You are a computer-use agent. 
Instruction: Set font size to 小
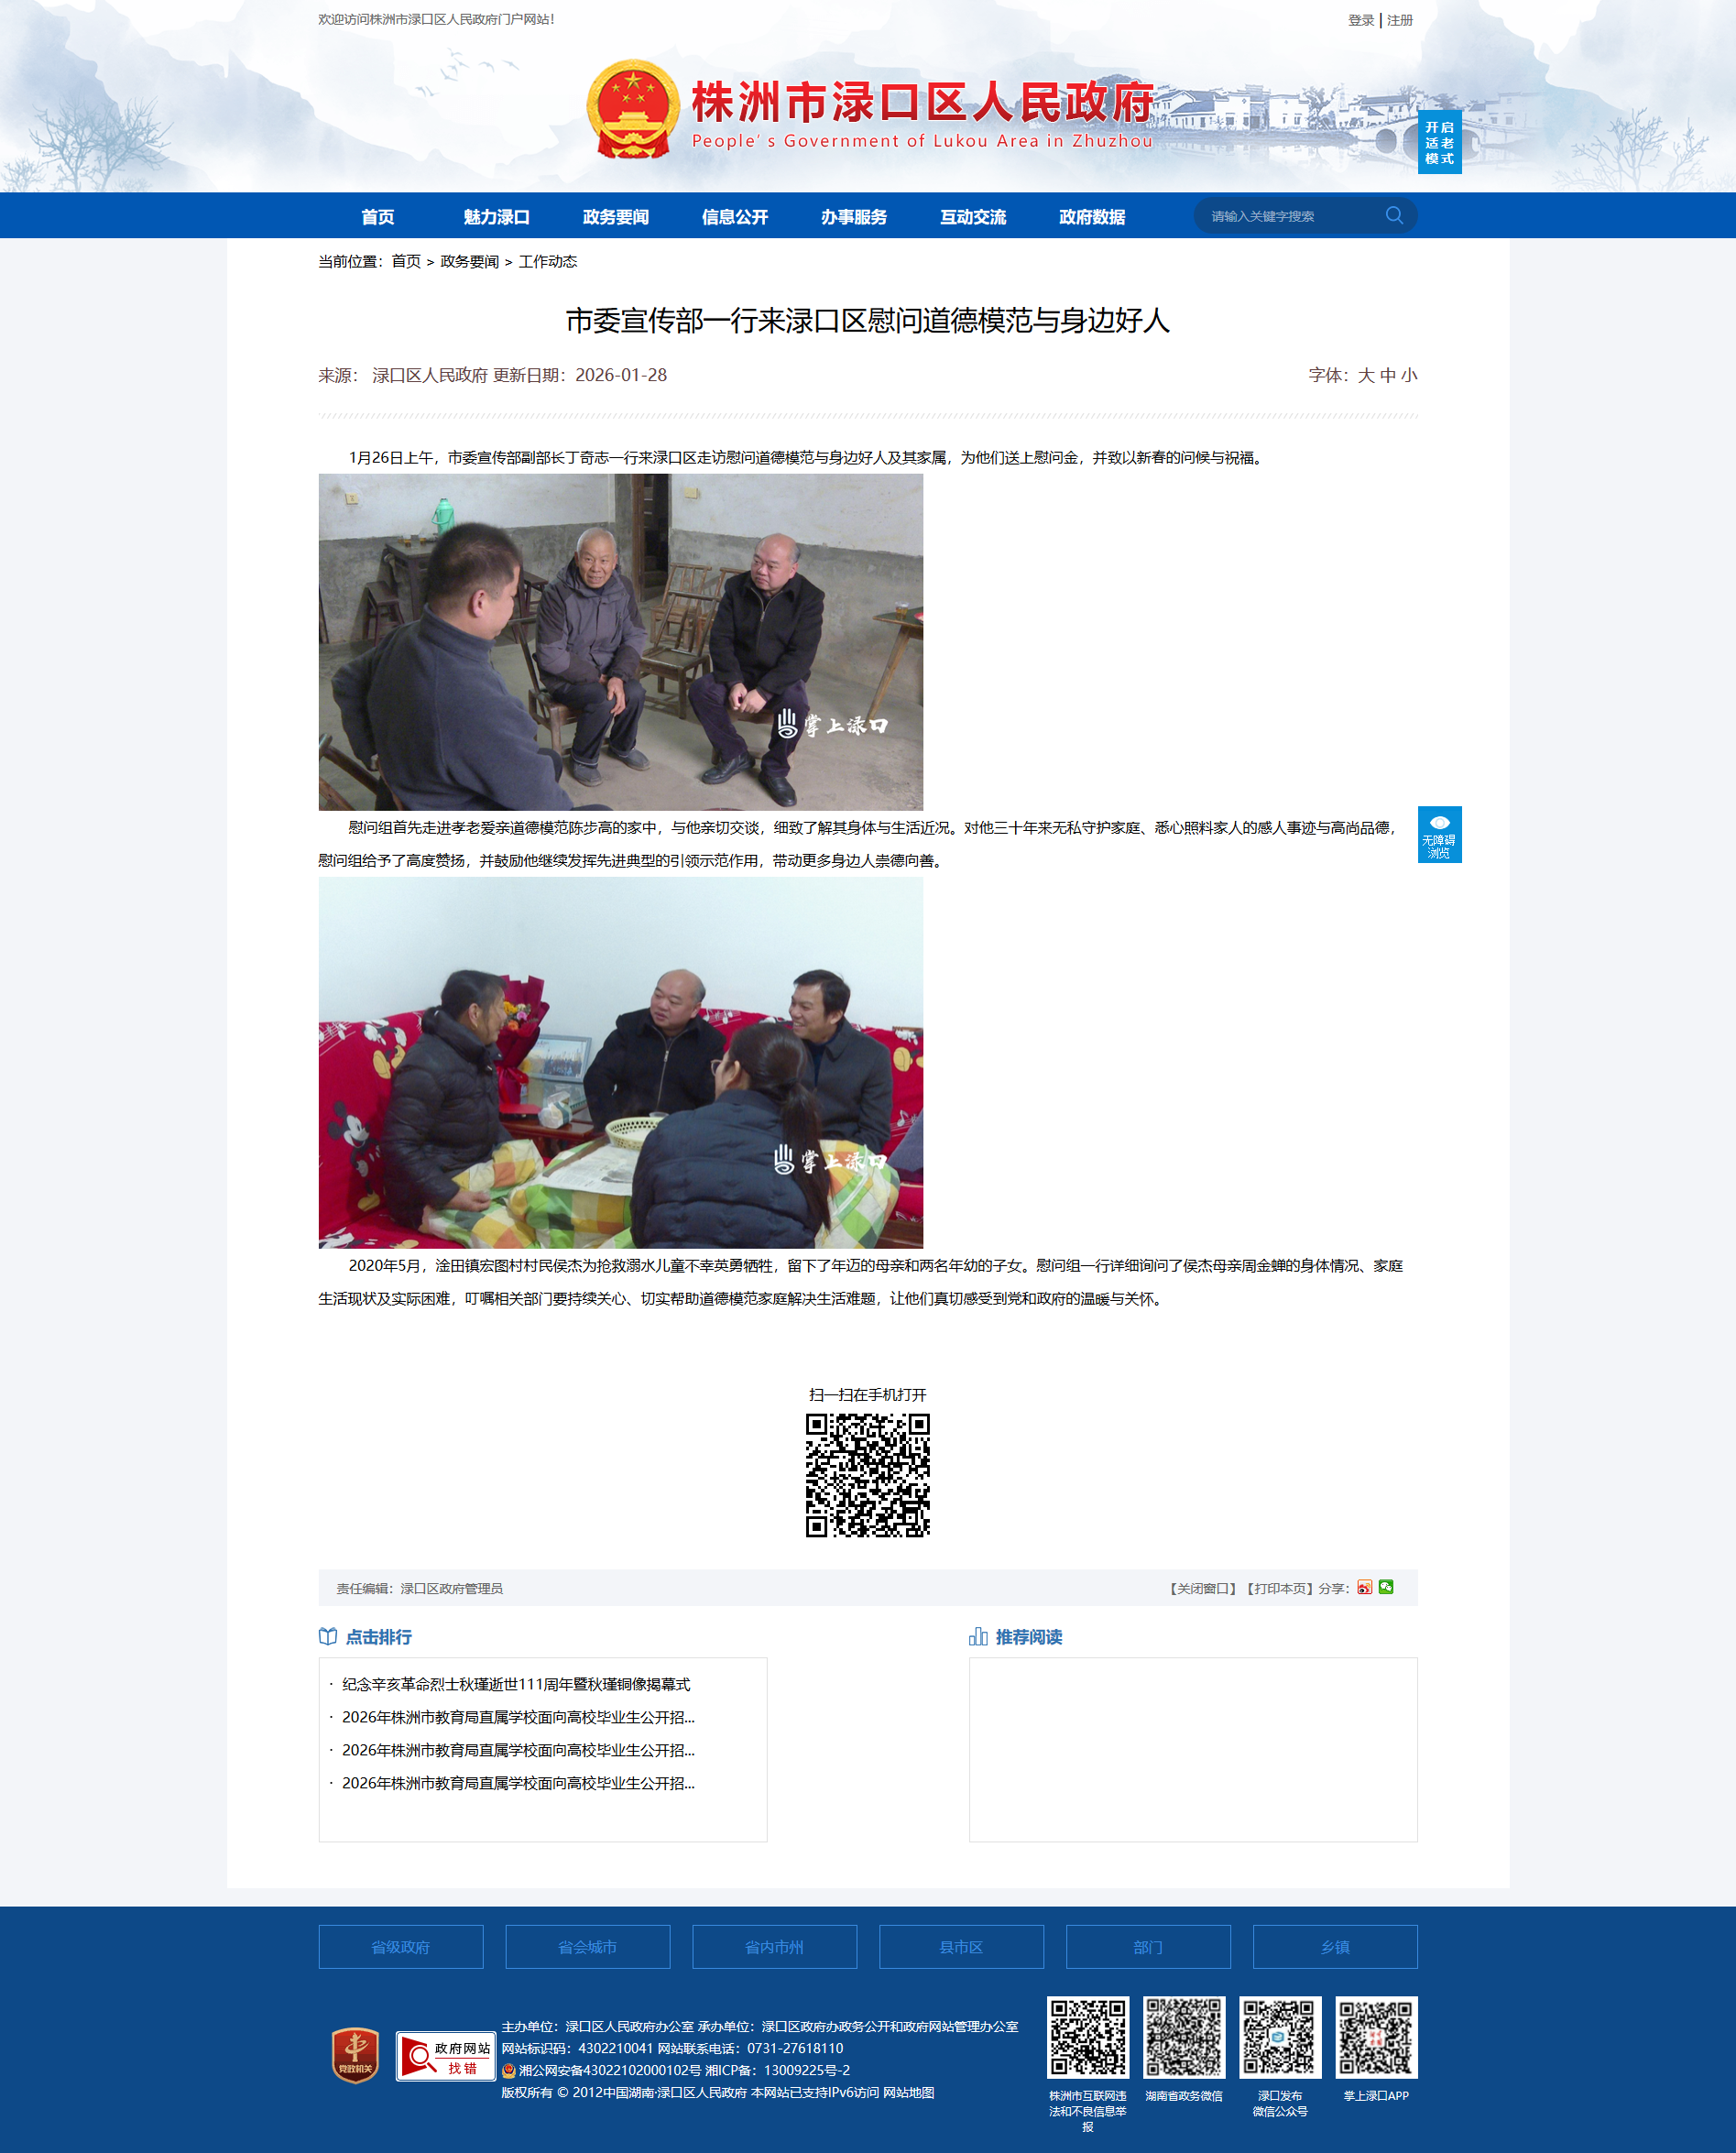coord(1409,375)
